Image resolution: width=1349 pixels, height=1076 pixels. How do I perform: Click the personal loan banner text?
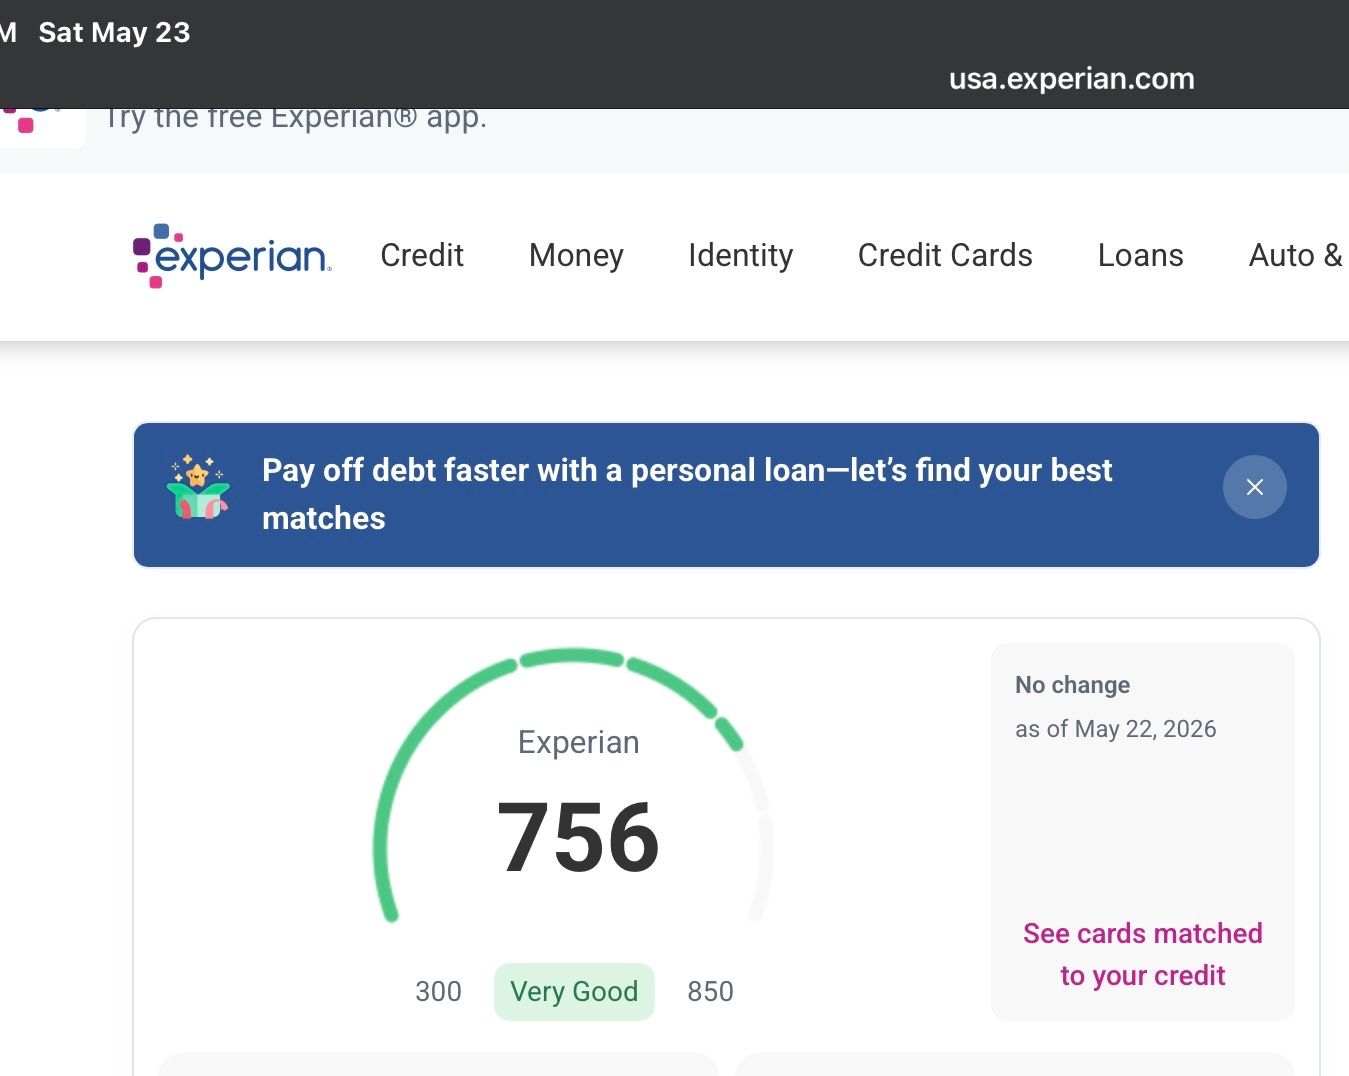[x=687, y=494]
